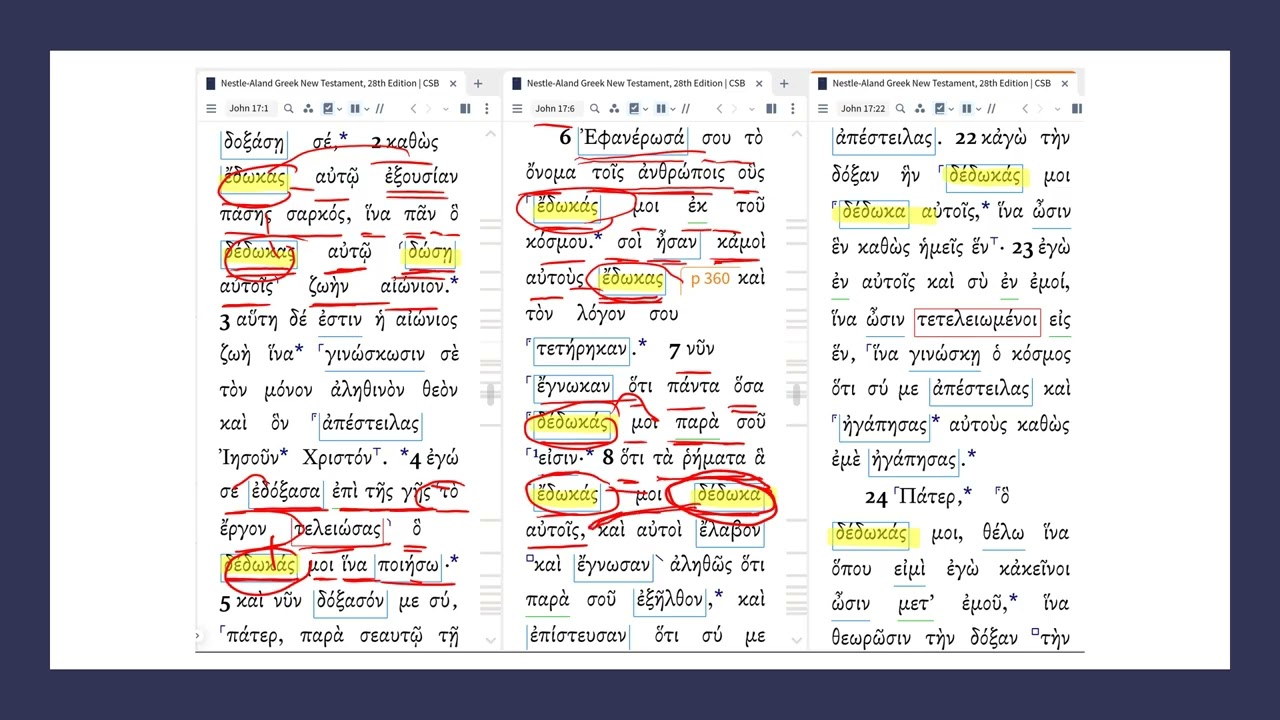Click the John 17:6 reference box
The height and width of the screenshot is (720, 1280).
point(555,108)
